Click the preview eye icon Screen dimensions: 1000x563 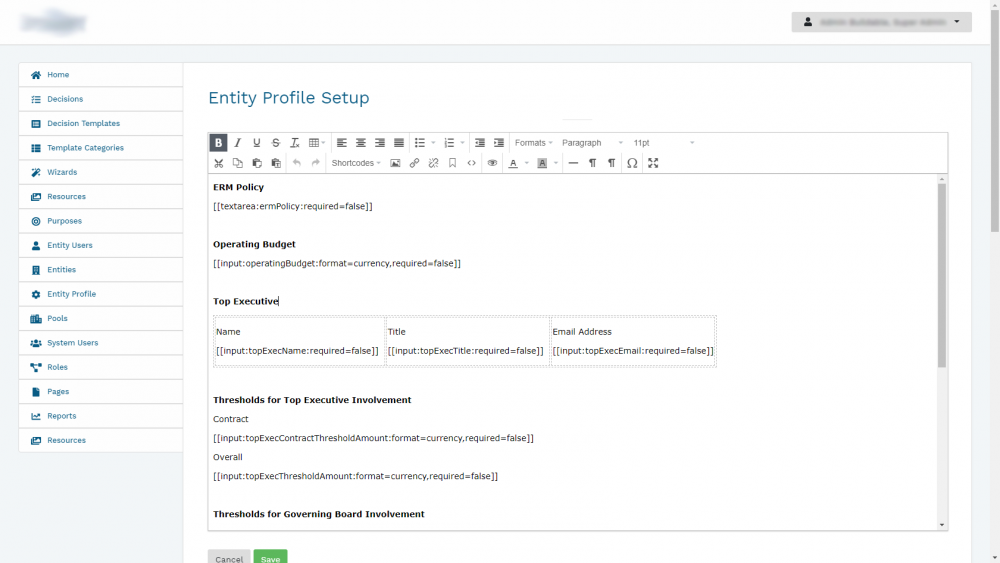click(x=492, y=163)
